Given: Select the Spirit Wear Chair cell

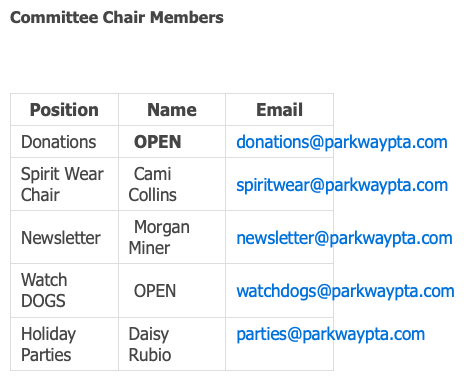Looking at the screenshot, I should click(x=64, y=184).
